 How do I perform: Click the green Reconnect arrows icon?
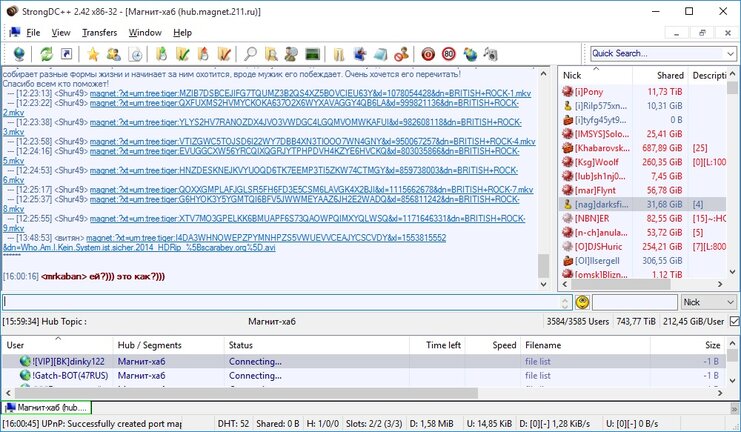[46, 54]
